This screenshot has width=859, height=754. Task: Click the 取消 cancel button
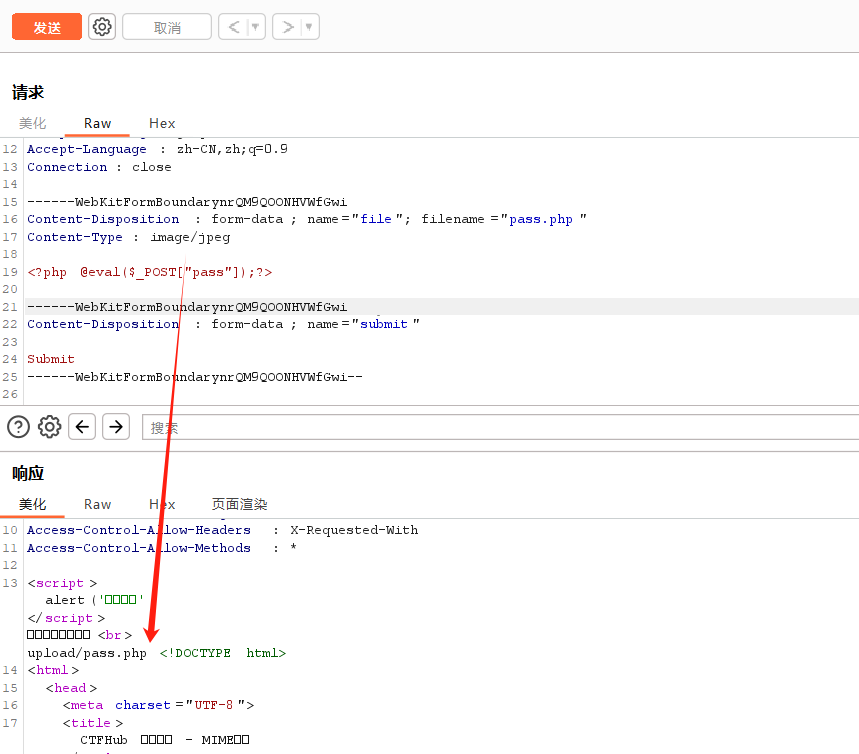point(167,27)
